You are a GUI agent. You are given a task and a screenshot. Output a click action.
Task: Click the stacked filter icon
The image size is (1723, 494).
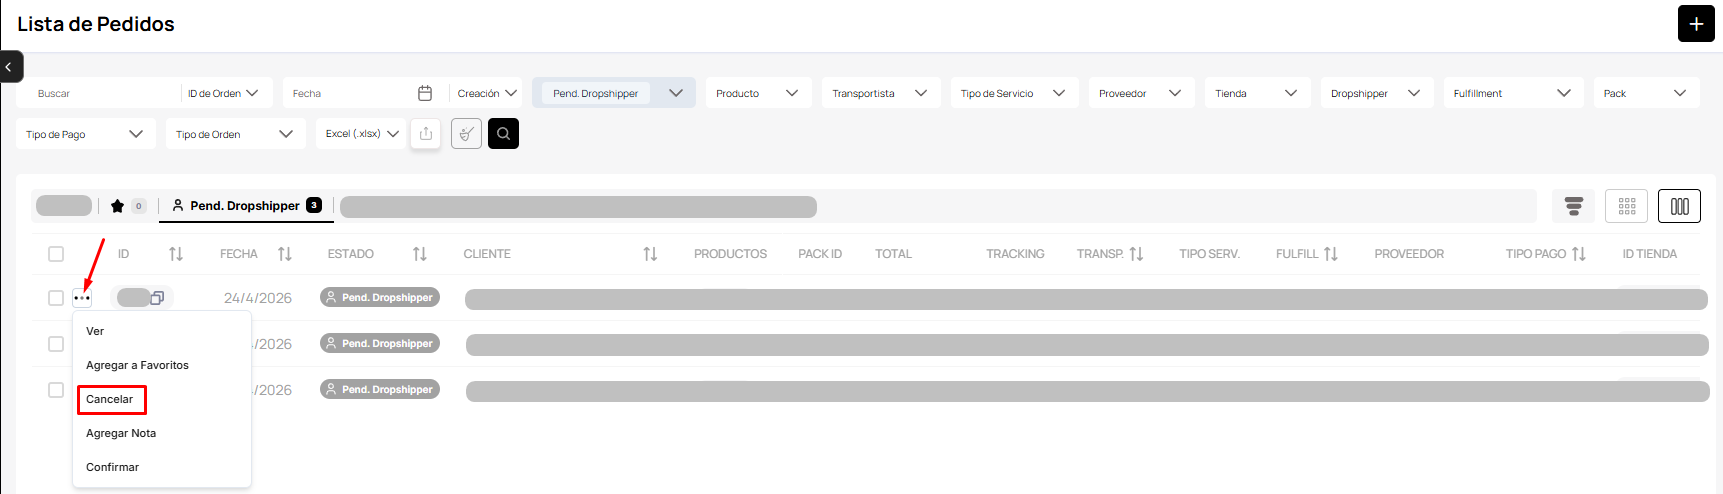(1574, 206)
